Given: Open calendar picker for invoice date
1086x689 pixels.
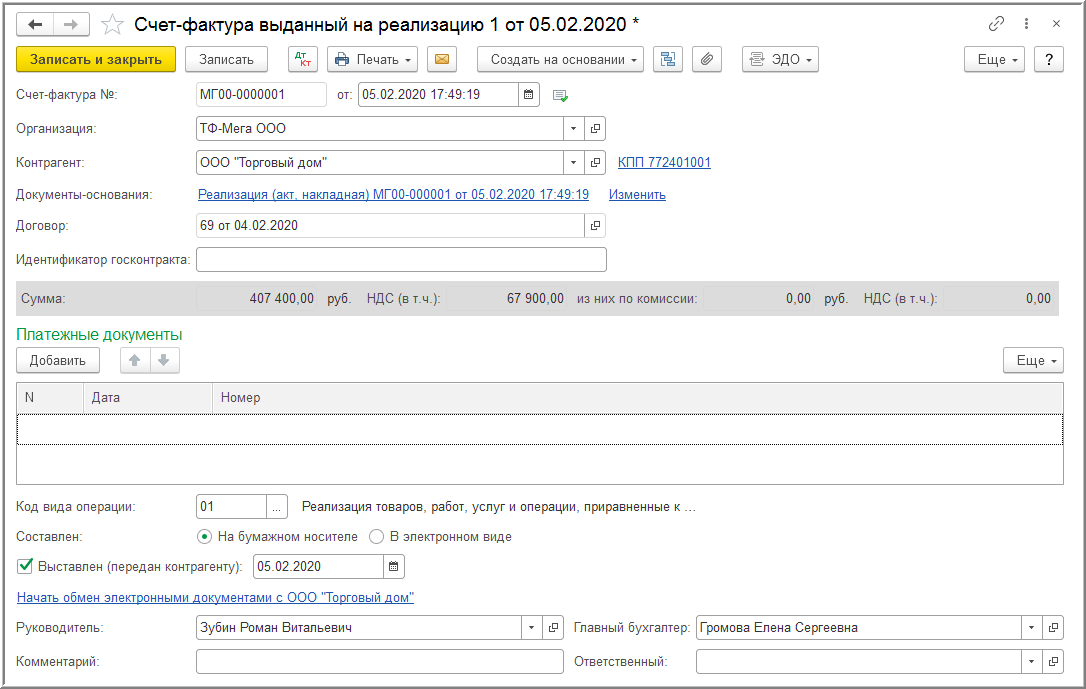Looking at the screenshot, I should point(528,95).
